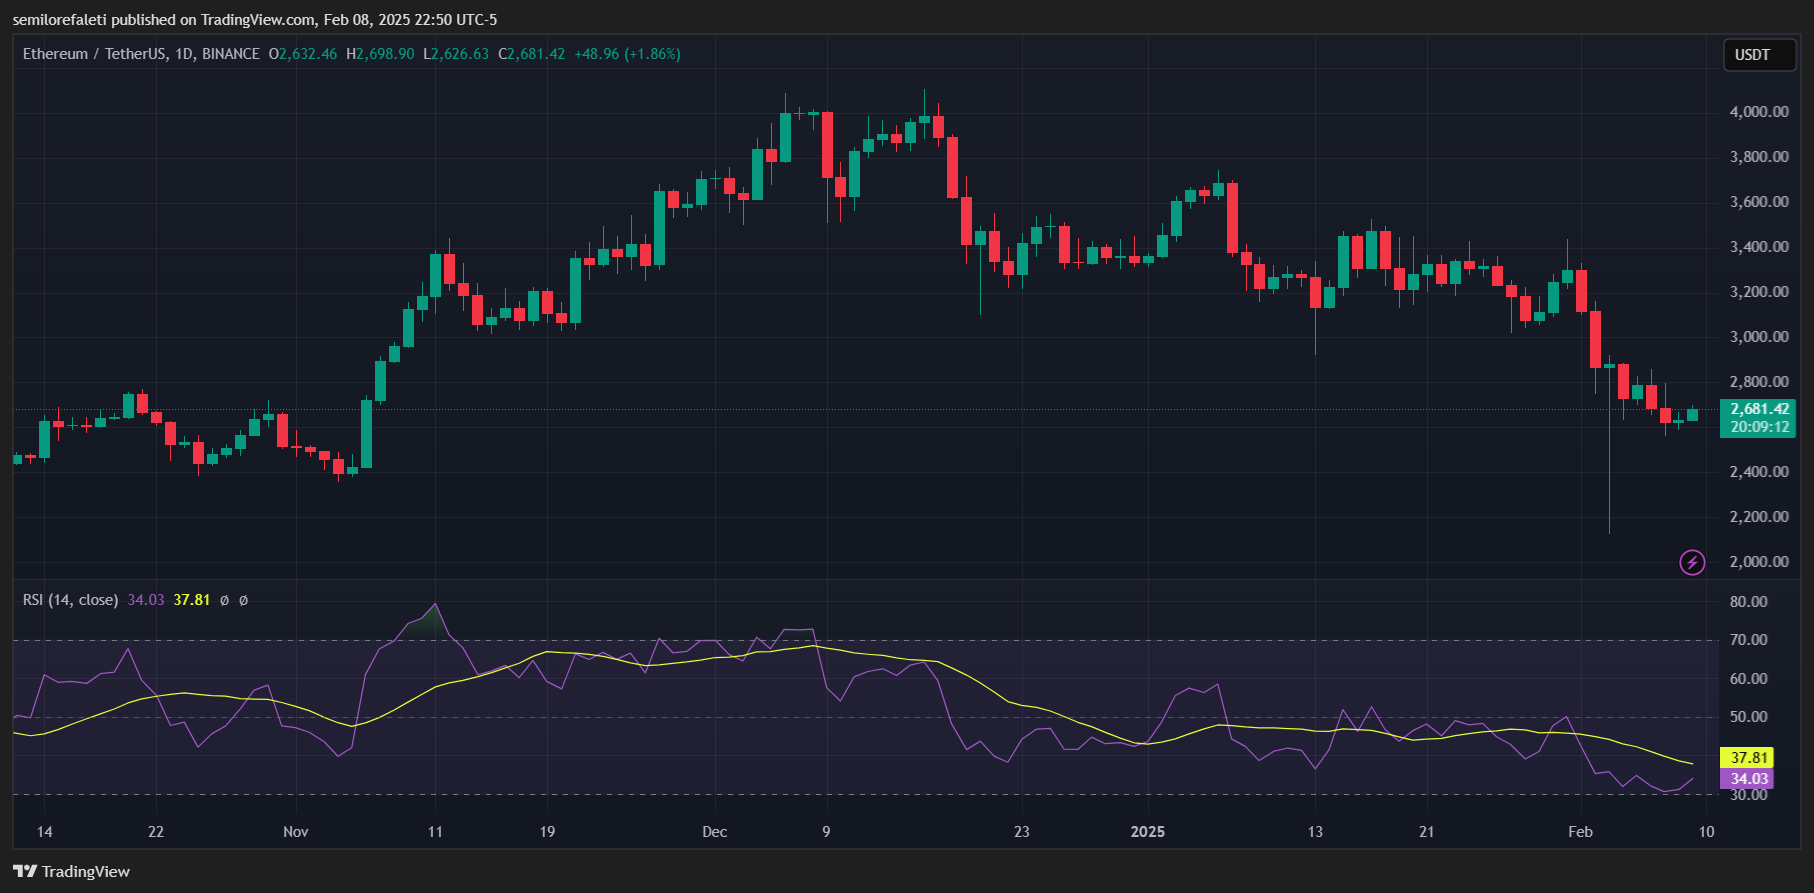The width and height of the screenshot is (1814, 893).
Task: Click the 3,000.00 price axis label
Action: coord(1759,337)
